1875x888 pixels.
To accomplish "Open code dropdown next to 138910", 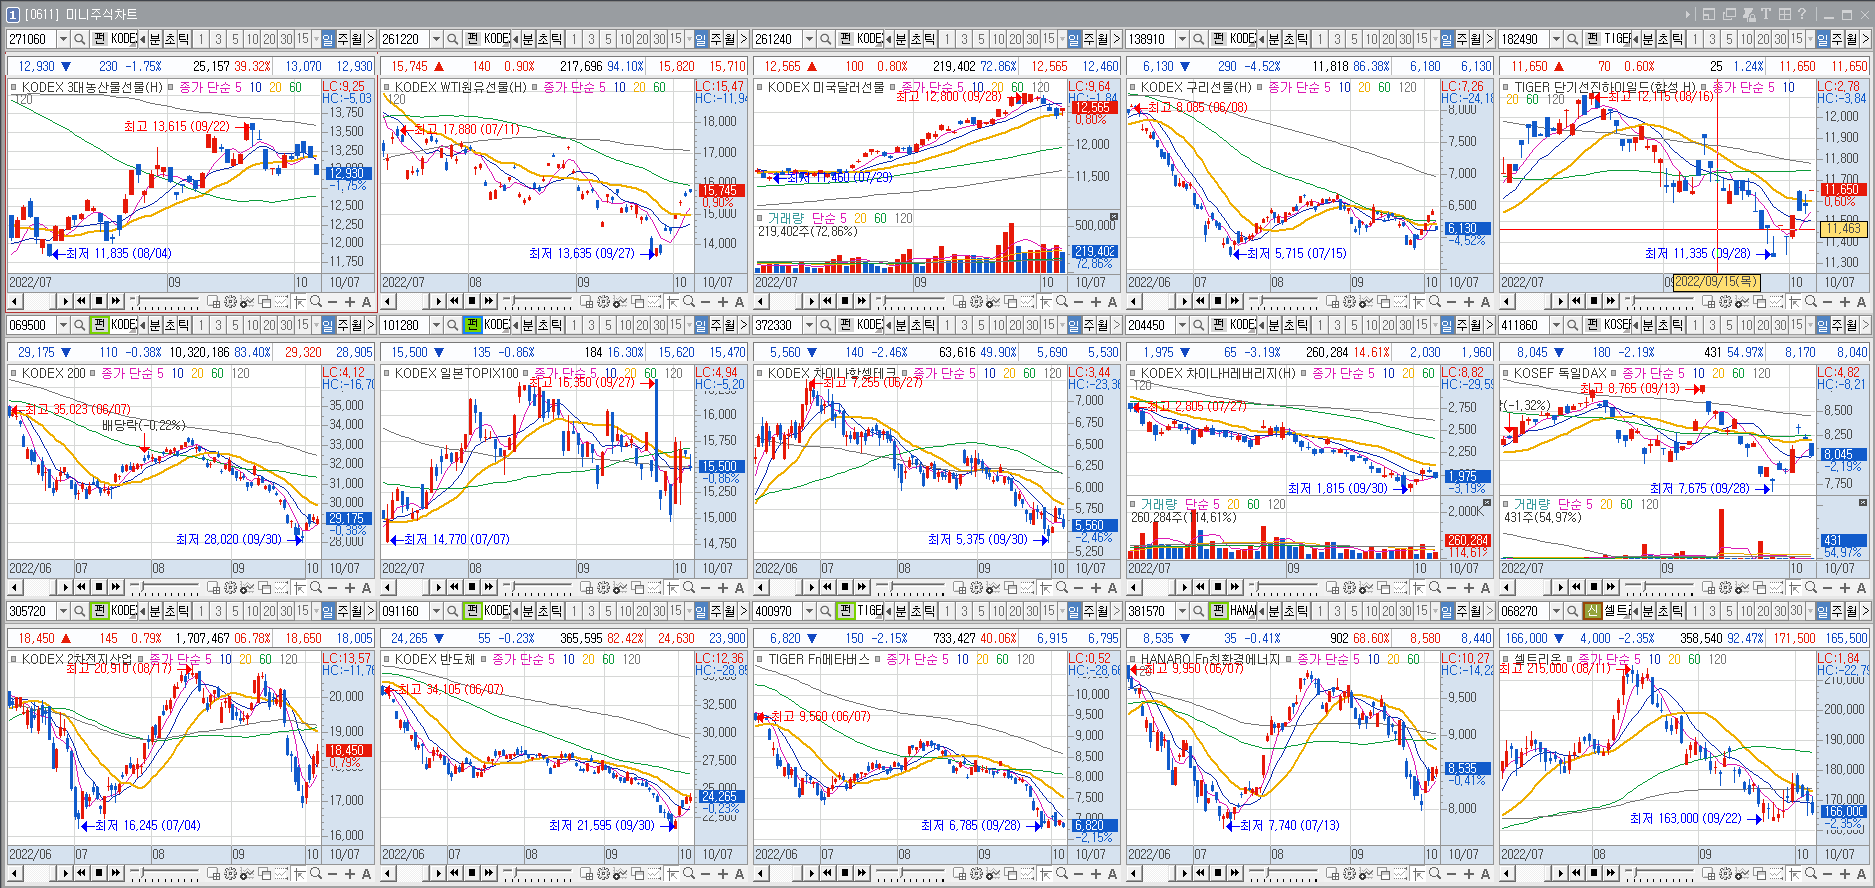I will coord(1182,39).
